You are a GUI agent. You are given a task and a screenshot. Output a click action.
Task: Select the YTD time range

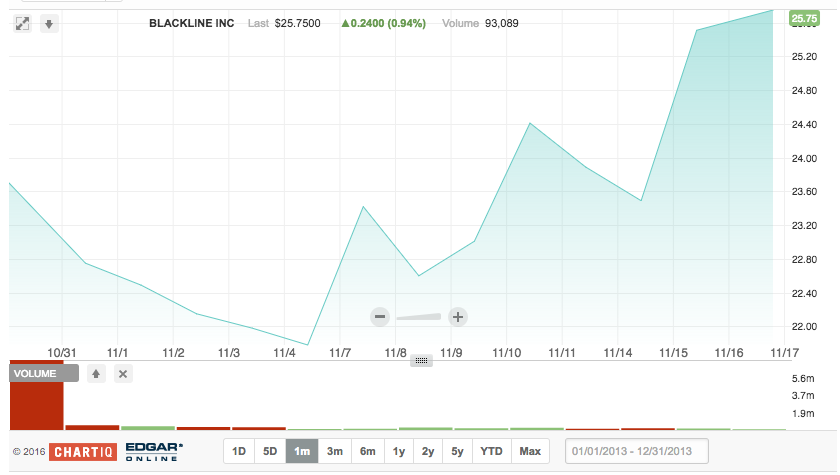point(491,451)
